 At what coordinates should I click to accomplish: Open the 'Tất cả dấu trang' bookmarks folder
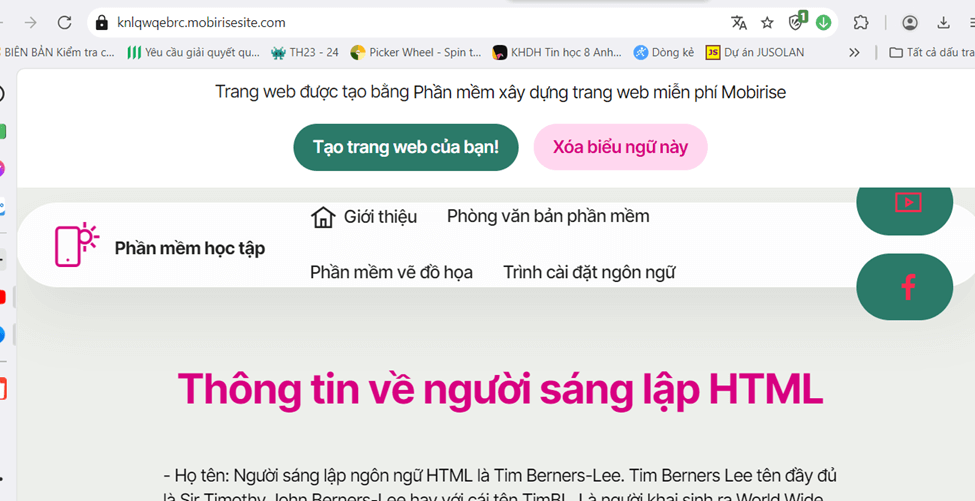coord(930,52)
